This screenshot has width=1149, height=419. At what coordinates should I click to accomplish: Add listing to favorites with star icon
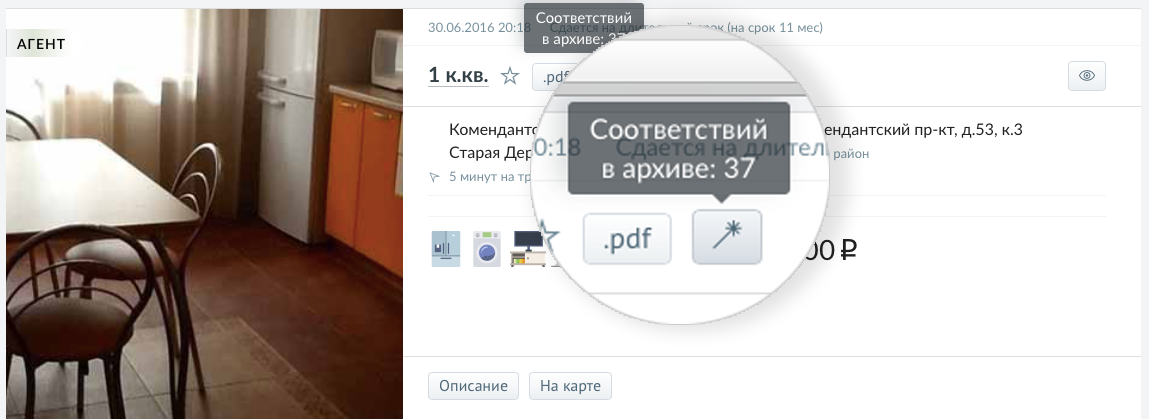pos(510,75)
